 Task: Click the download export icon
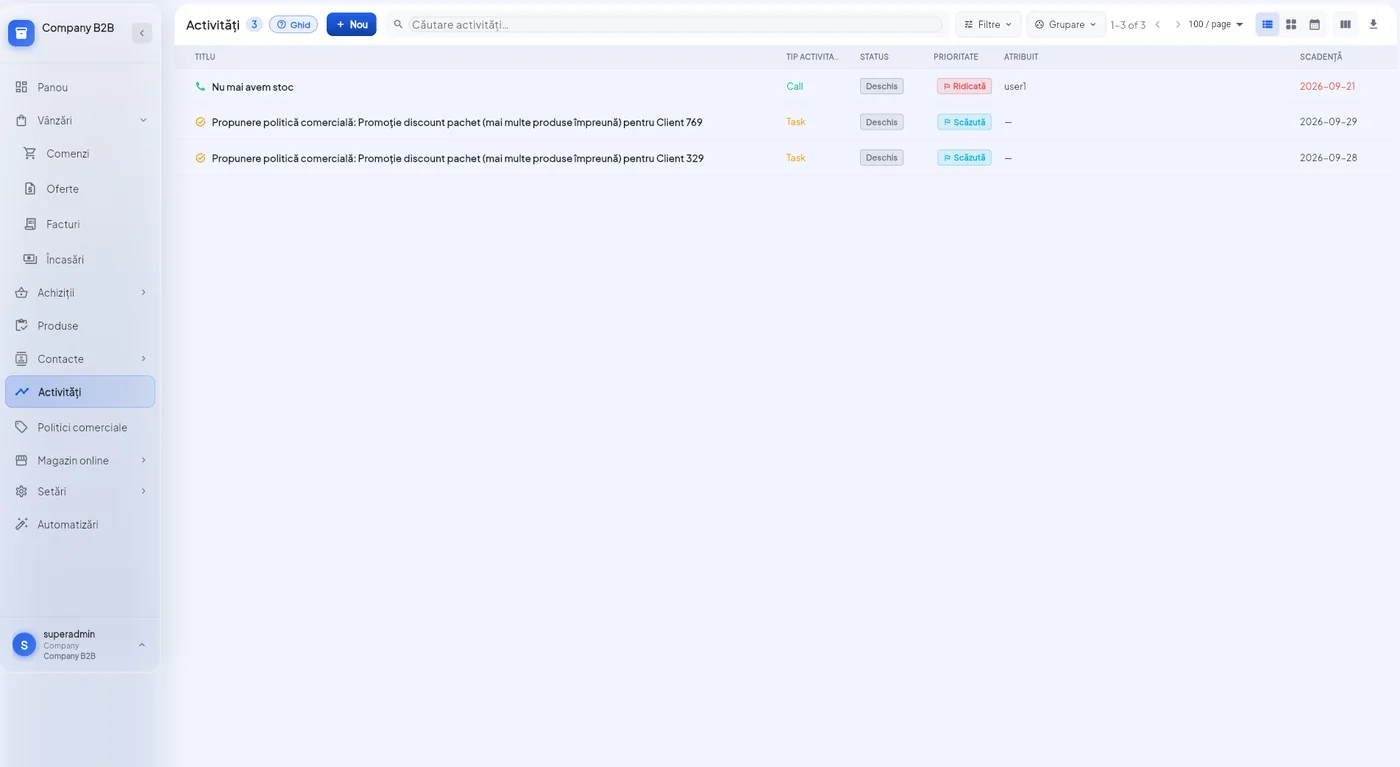1373,24
